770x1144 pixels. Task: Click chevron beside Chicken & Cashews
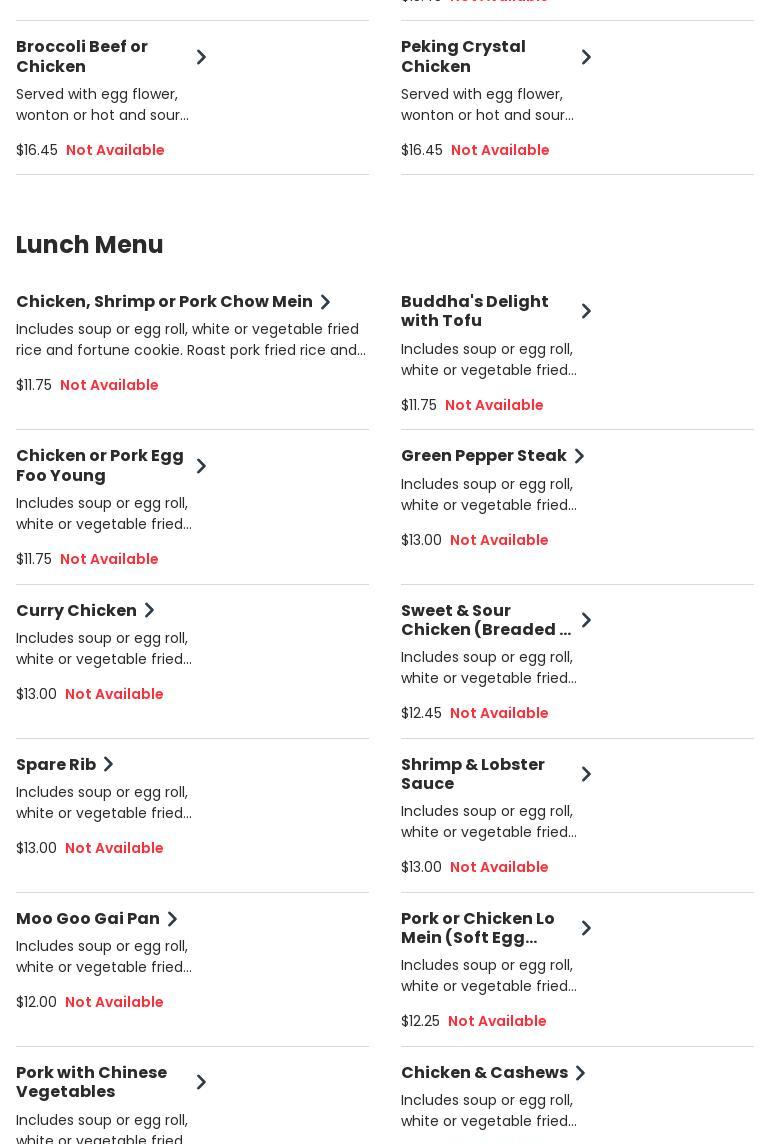580,1073
